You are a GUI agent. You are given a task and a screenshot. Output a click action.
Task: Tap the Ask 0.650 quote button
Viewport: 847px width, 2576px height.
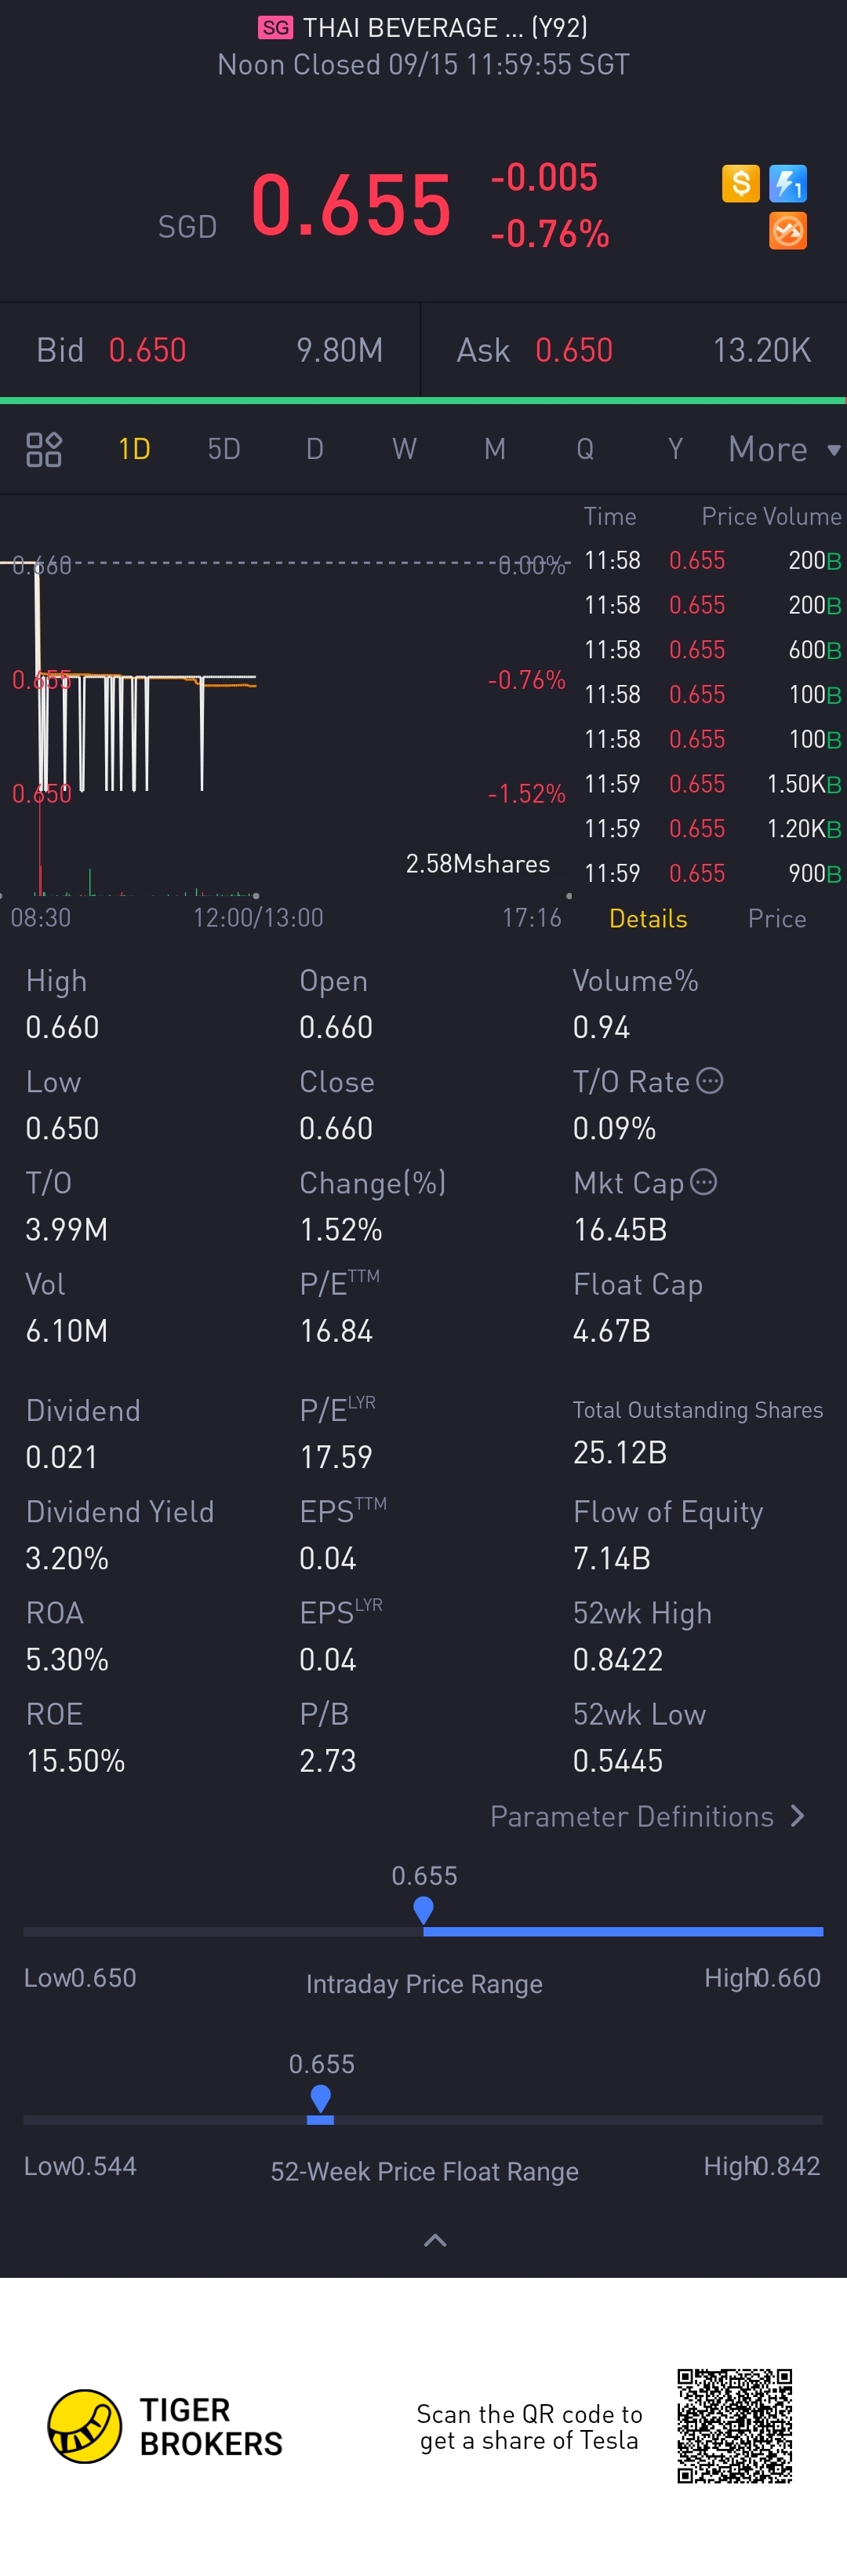click(633, 350)
